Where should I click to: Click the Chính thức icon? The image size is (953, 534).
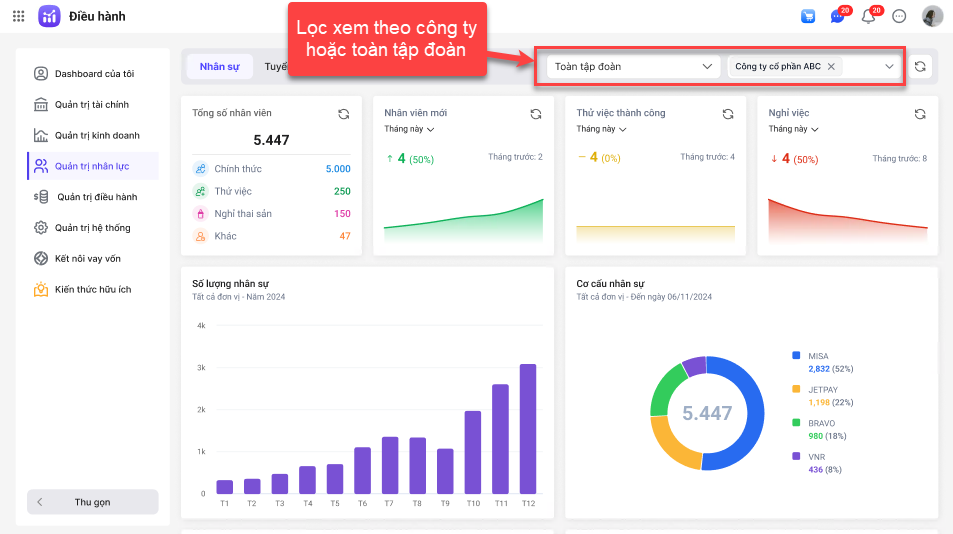(200, 169)
